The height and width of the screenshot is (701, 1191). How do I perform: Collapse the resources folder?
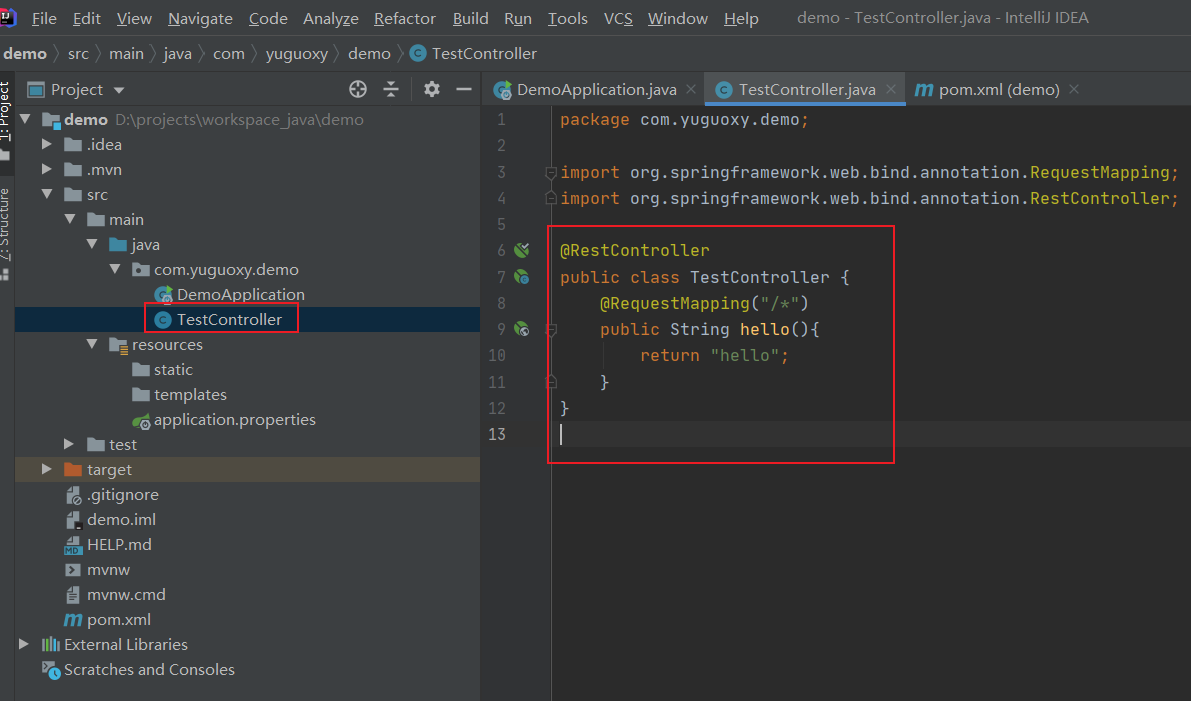(93, 345)
